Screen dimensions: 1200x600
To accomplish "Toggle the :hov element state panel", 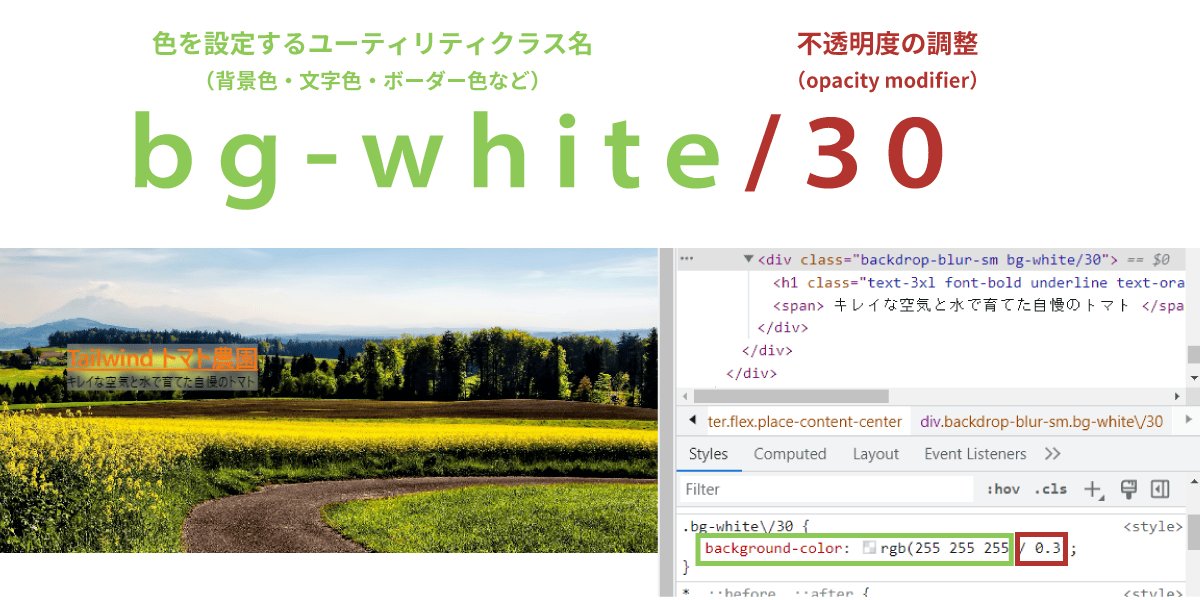I will (x=1003, y=489).
